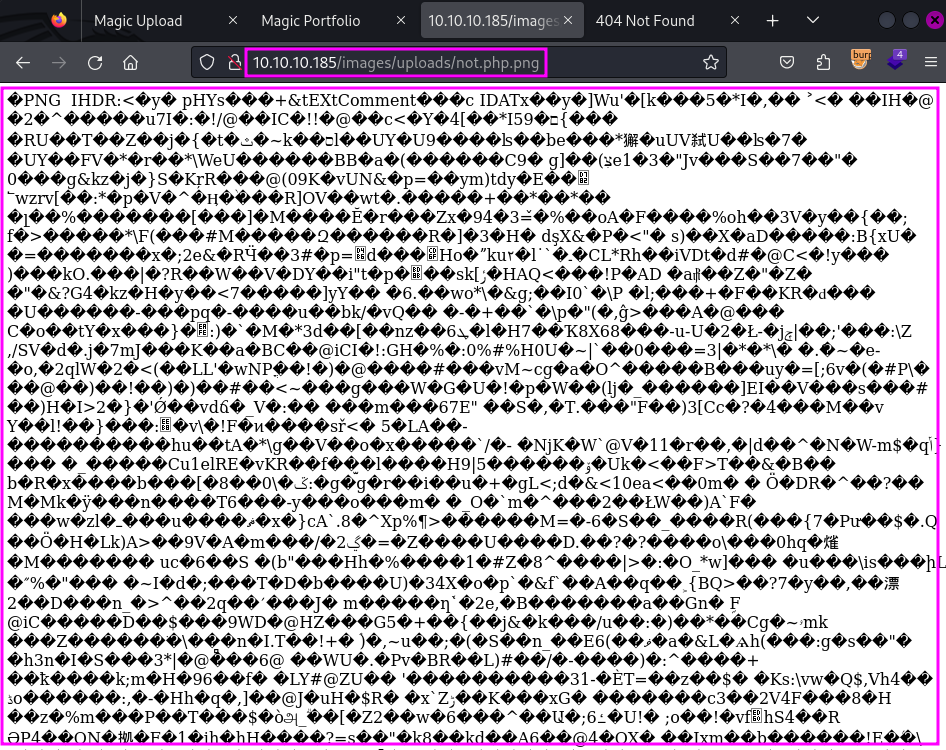Go back to previous page
This screenshot has height=750, width=946.
(x=23, y=63)
